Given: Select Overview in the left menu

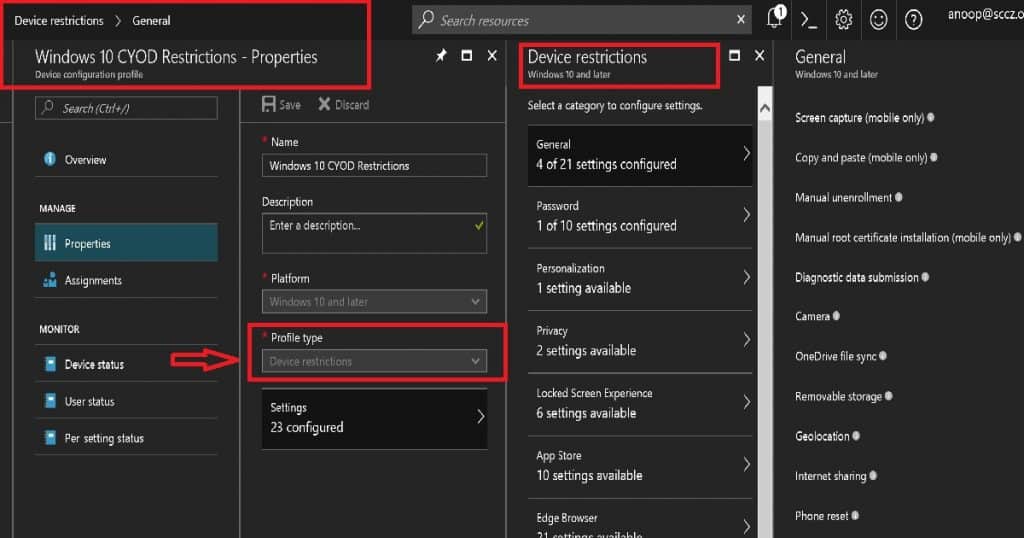Looking at the screenshot, I should (x=85, y=160).
